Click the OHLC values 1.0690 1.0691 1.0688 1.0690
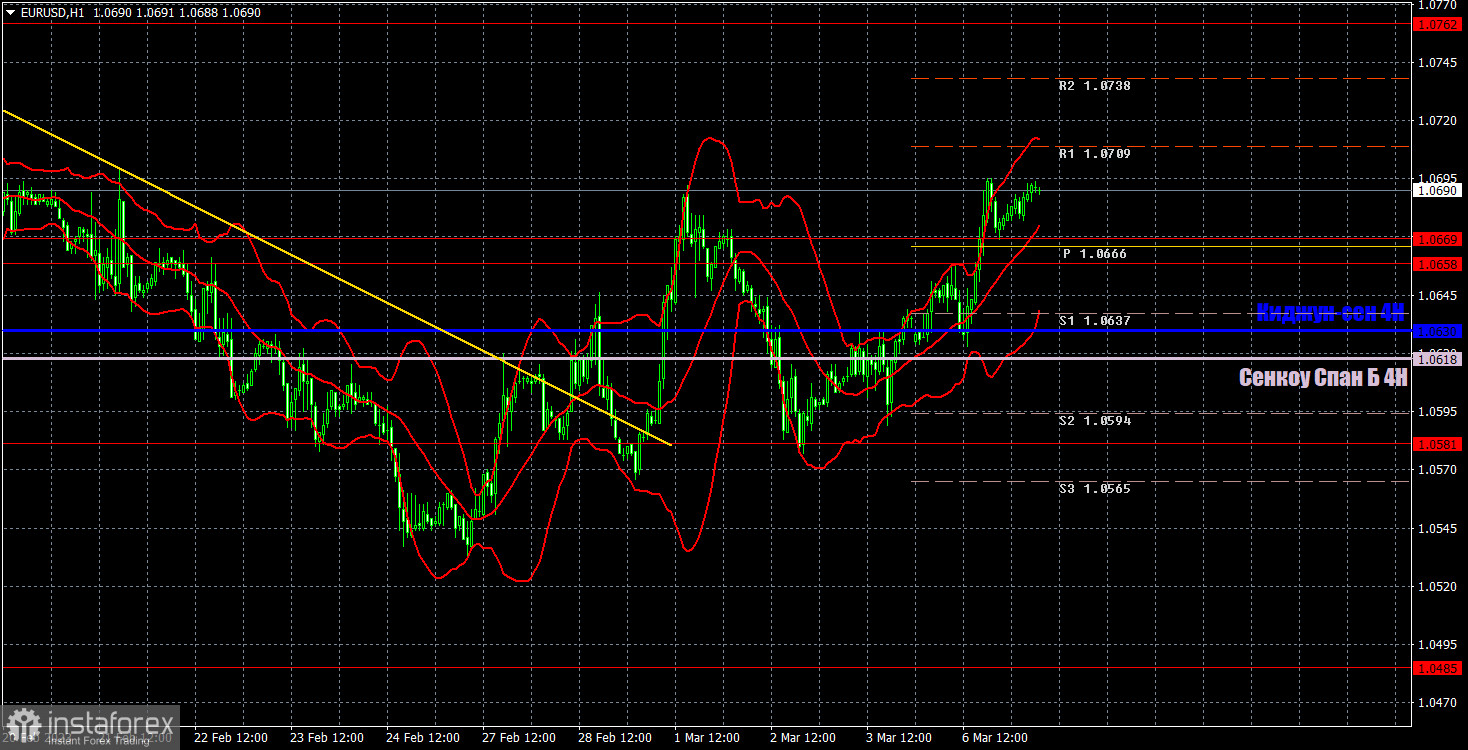The image size is (1468, 750). (176, 13)
